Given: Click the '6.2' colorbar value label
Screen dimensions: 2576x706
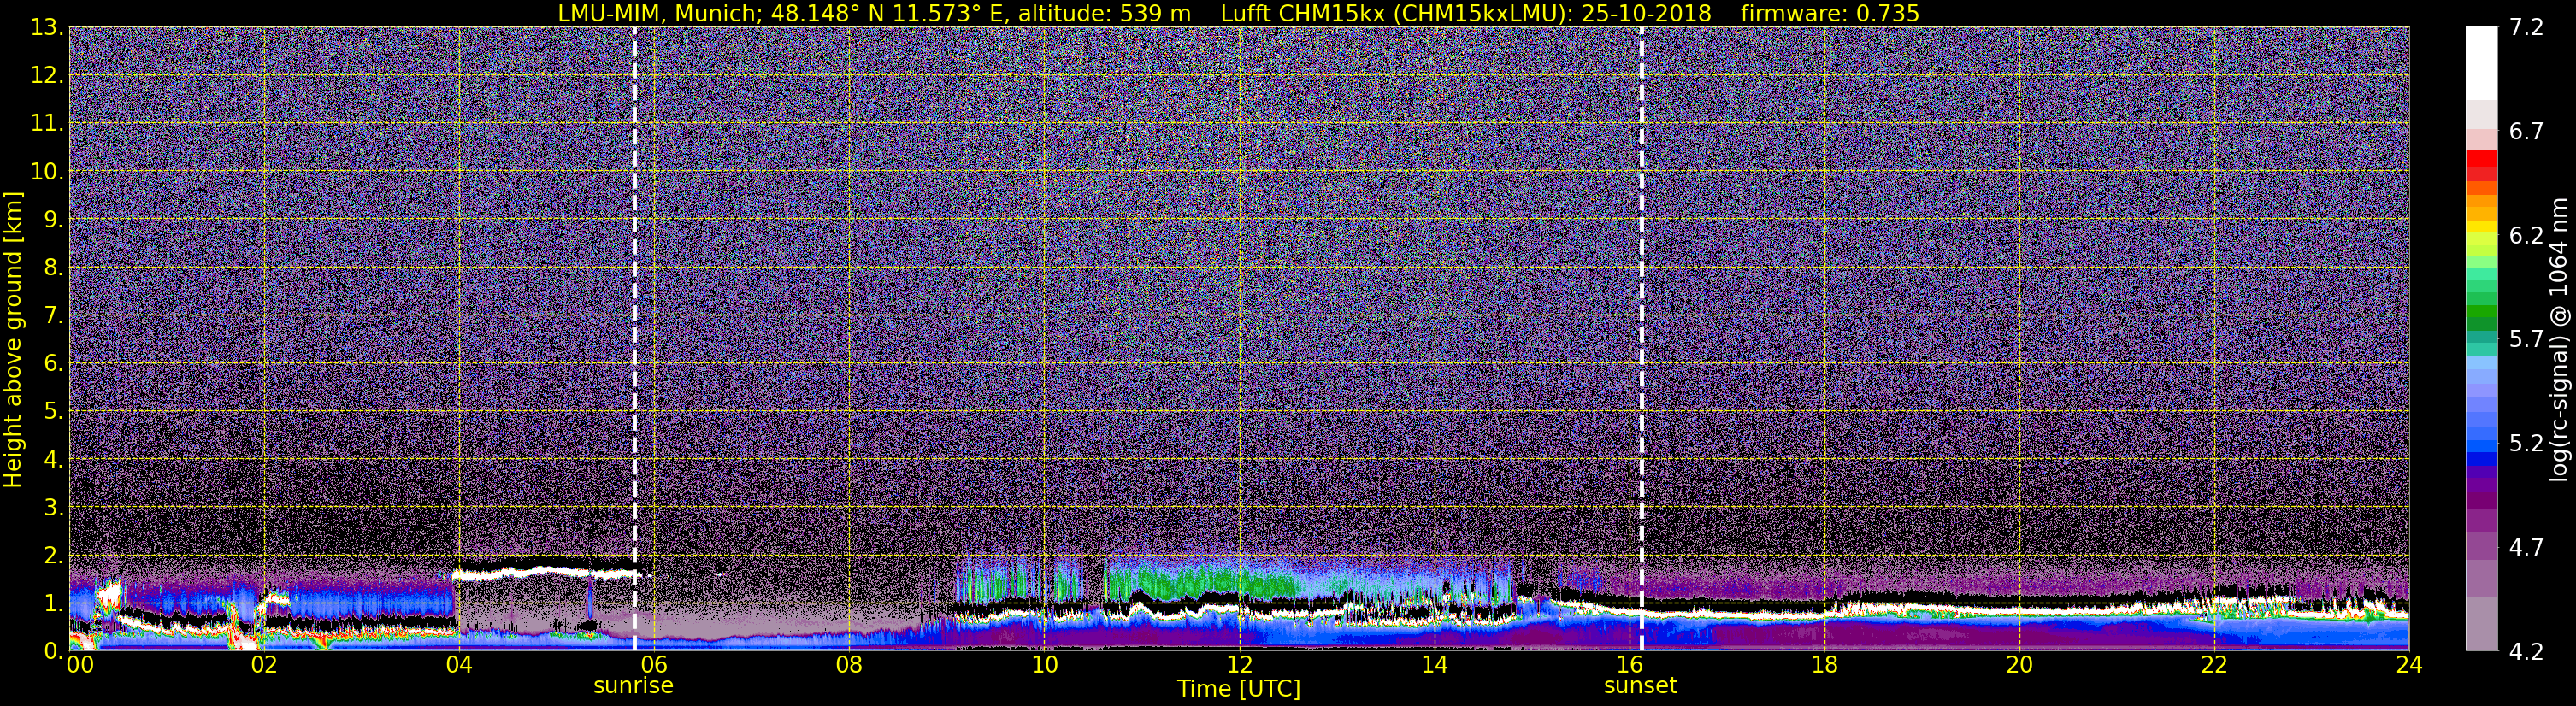Looking at the screenshot, I should click(x=2526, y=236).
